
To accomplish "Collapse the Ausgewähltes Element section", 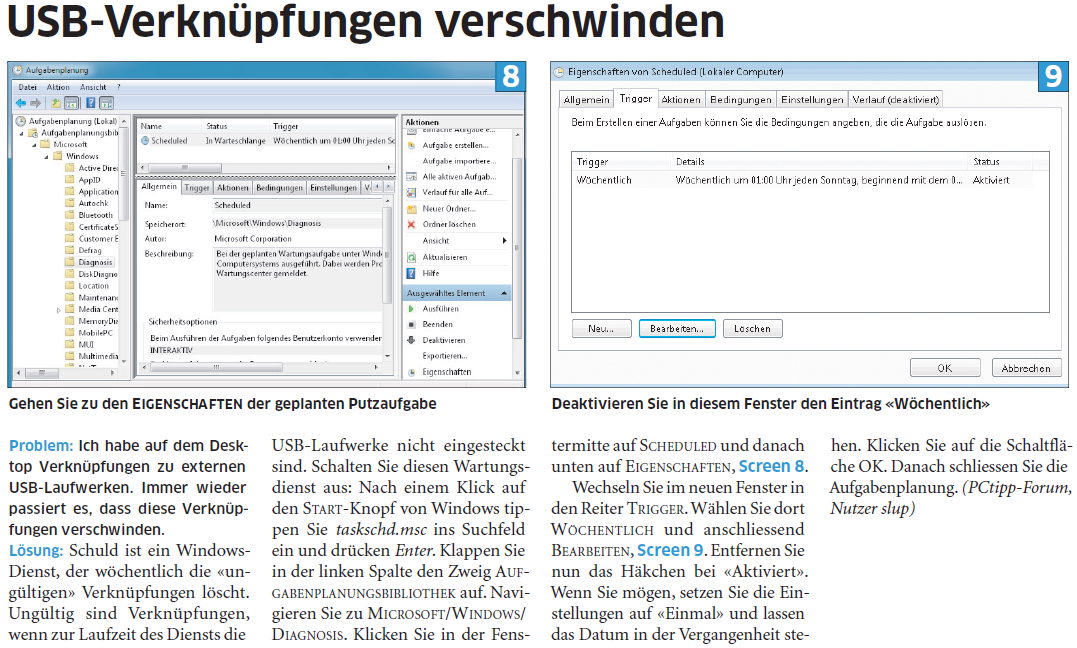I will tap(504, 293).
